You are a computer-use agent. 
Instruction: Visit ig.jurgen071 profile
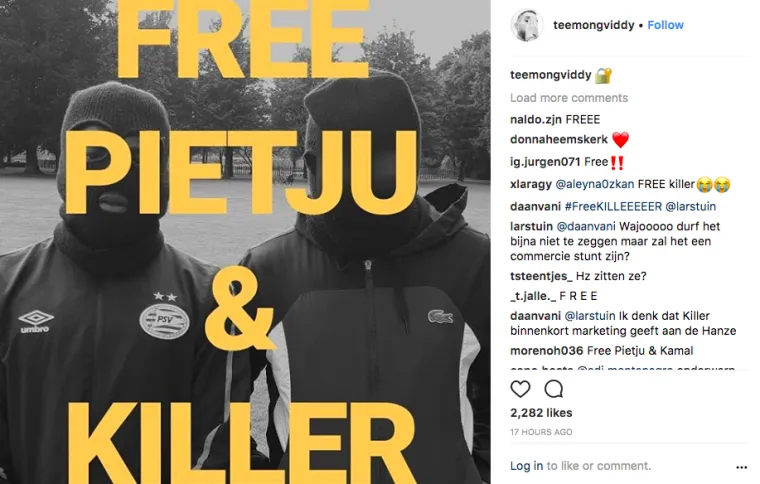tap(545, 162)
